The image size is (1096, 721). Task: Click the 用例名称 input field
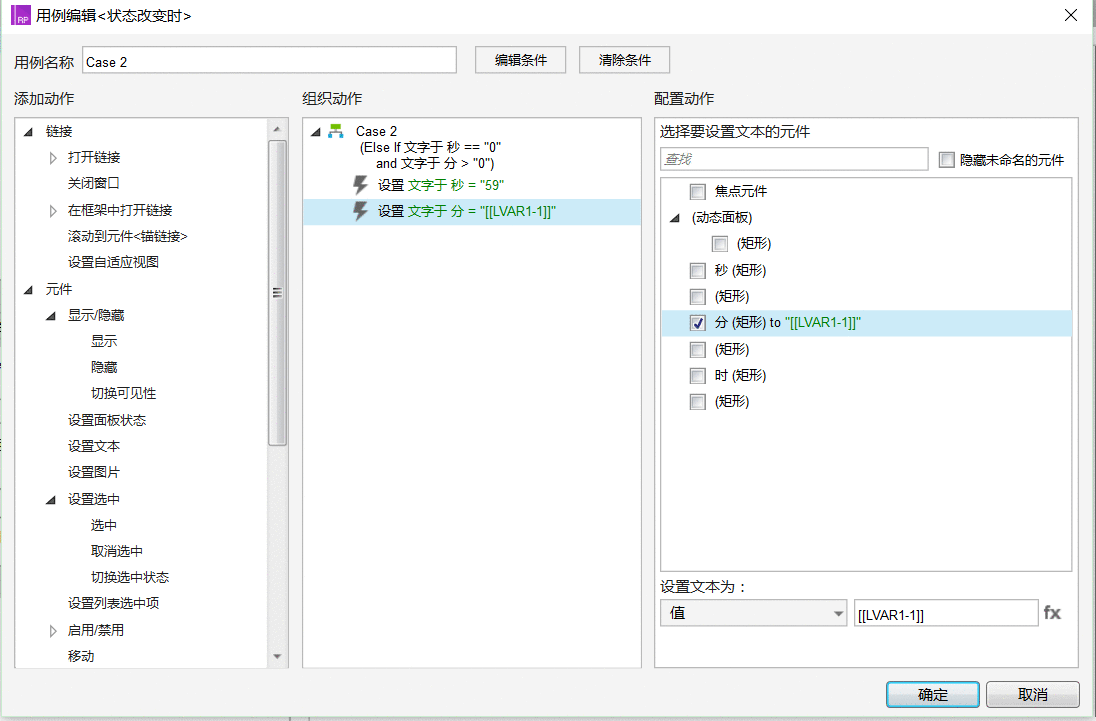269,61
